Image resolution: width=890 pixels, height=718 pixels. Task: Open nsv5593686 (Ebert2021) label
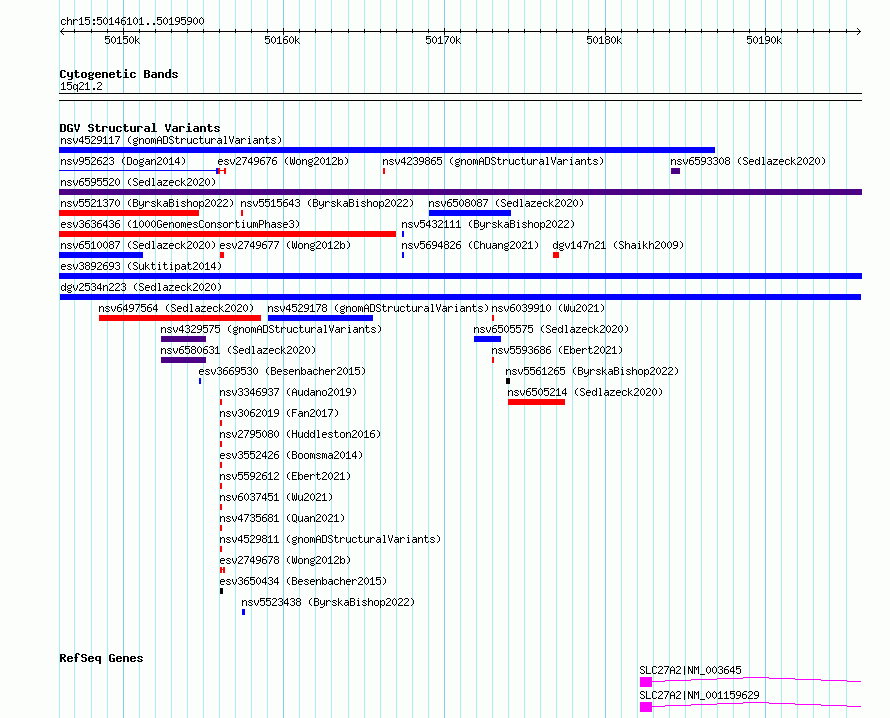557,350
